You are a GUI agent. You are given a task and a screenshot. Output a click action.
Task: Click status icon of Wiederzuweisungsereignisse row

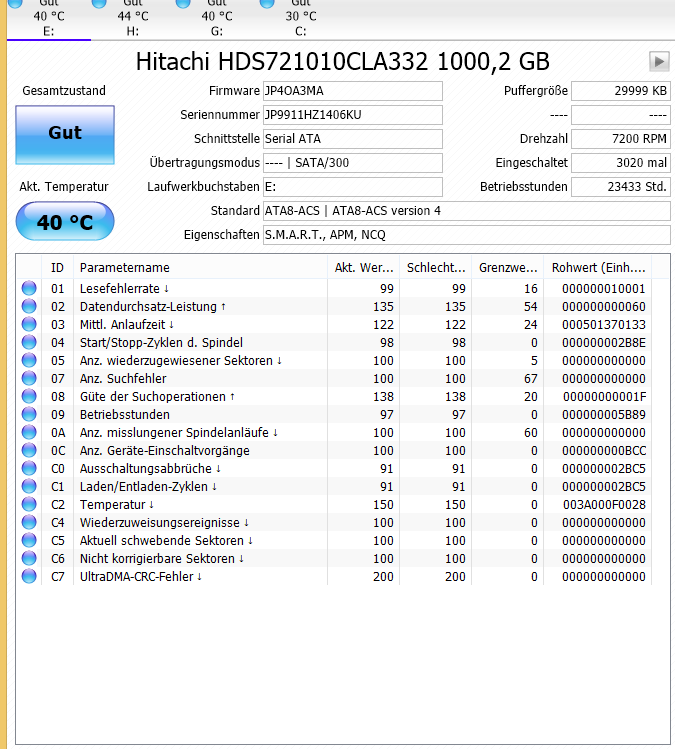coord(29,522)
